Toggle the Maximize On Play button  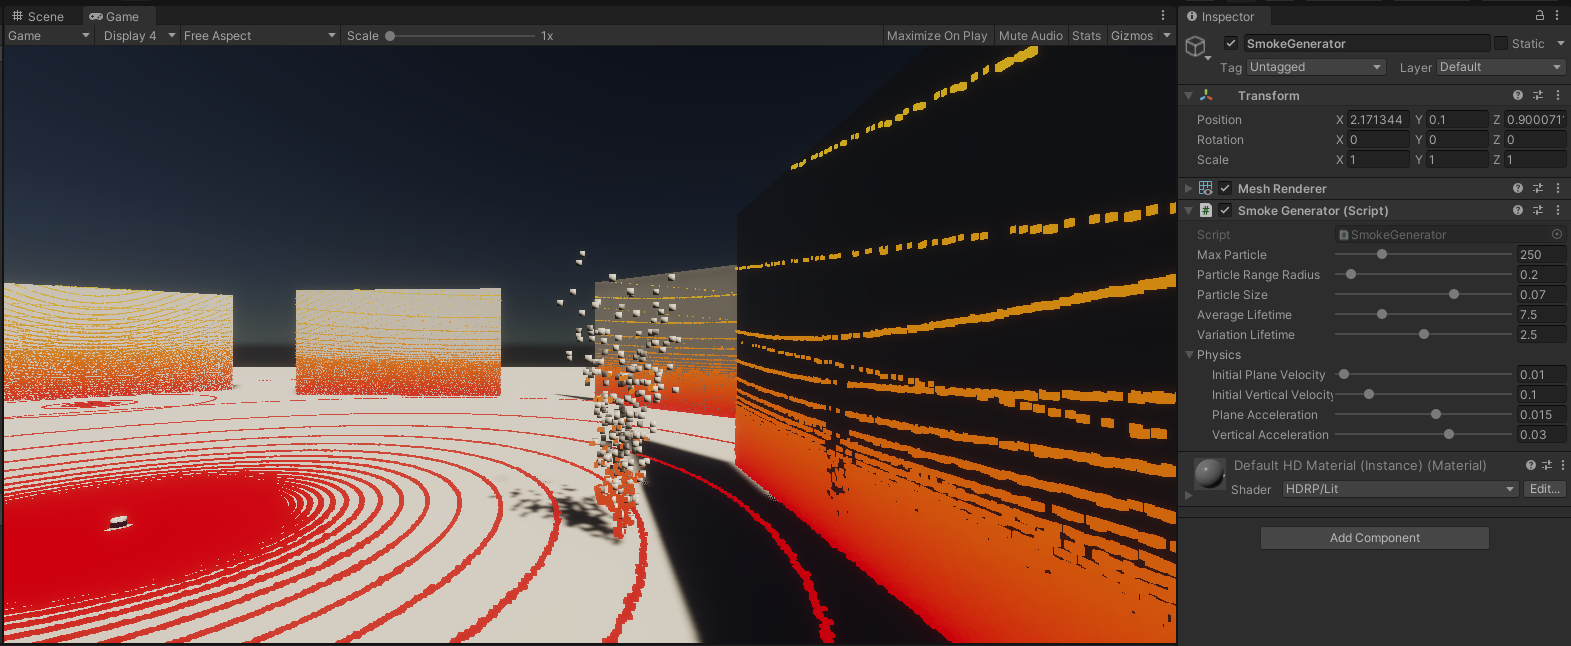[937, 36]
